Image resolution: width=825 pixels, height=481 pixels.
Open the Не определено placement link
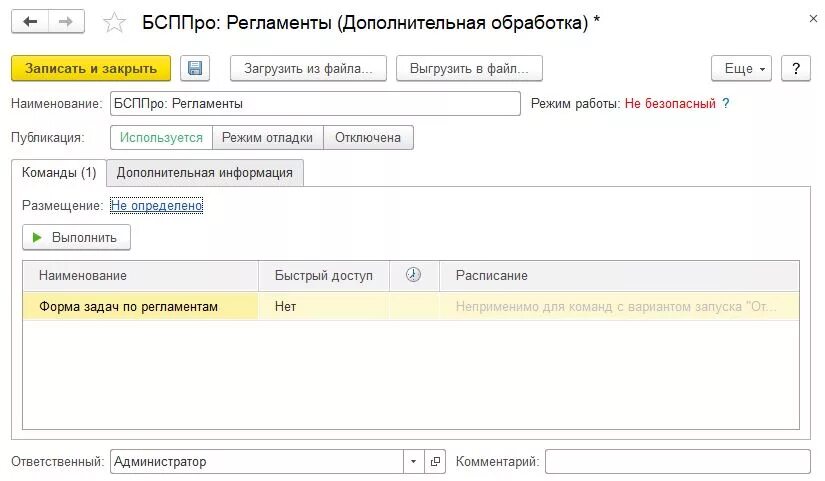[156, 205]
